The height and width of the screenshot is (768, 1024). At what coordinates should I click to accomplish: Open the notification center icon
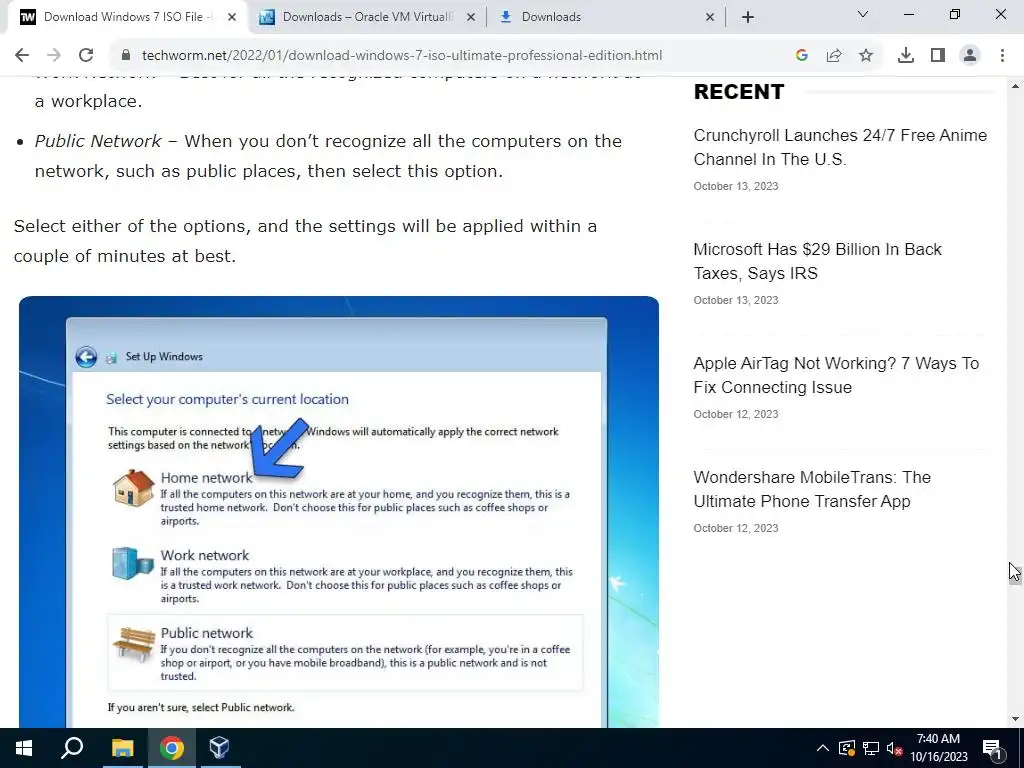(992, 748)
